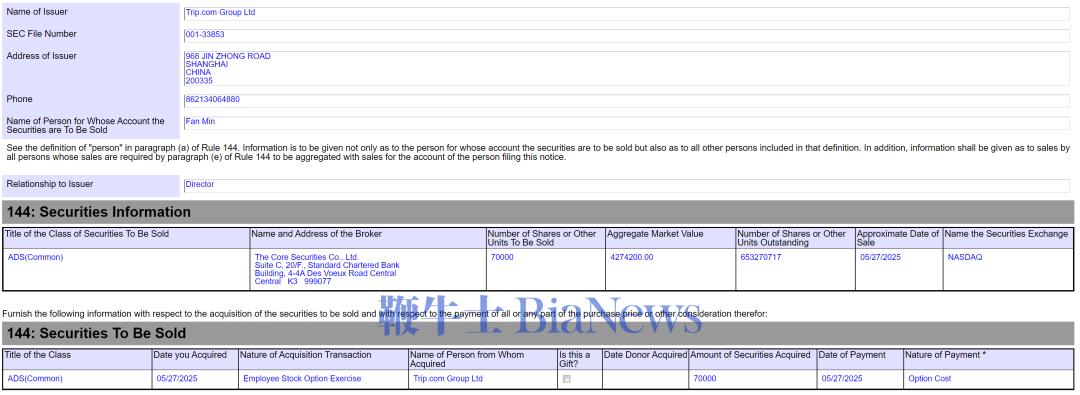The height and width of the screenshot is (395, 1080).
Task: Select Trip.com Group Ltd in acquired-from column
Action: (x=448, y=379)
